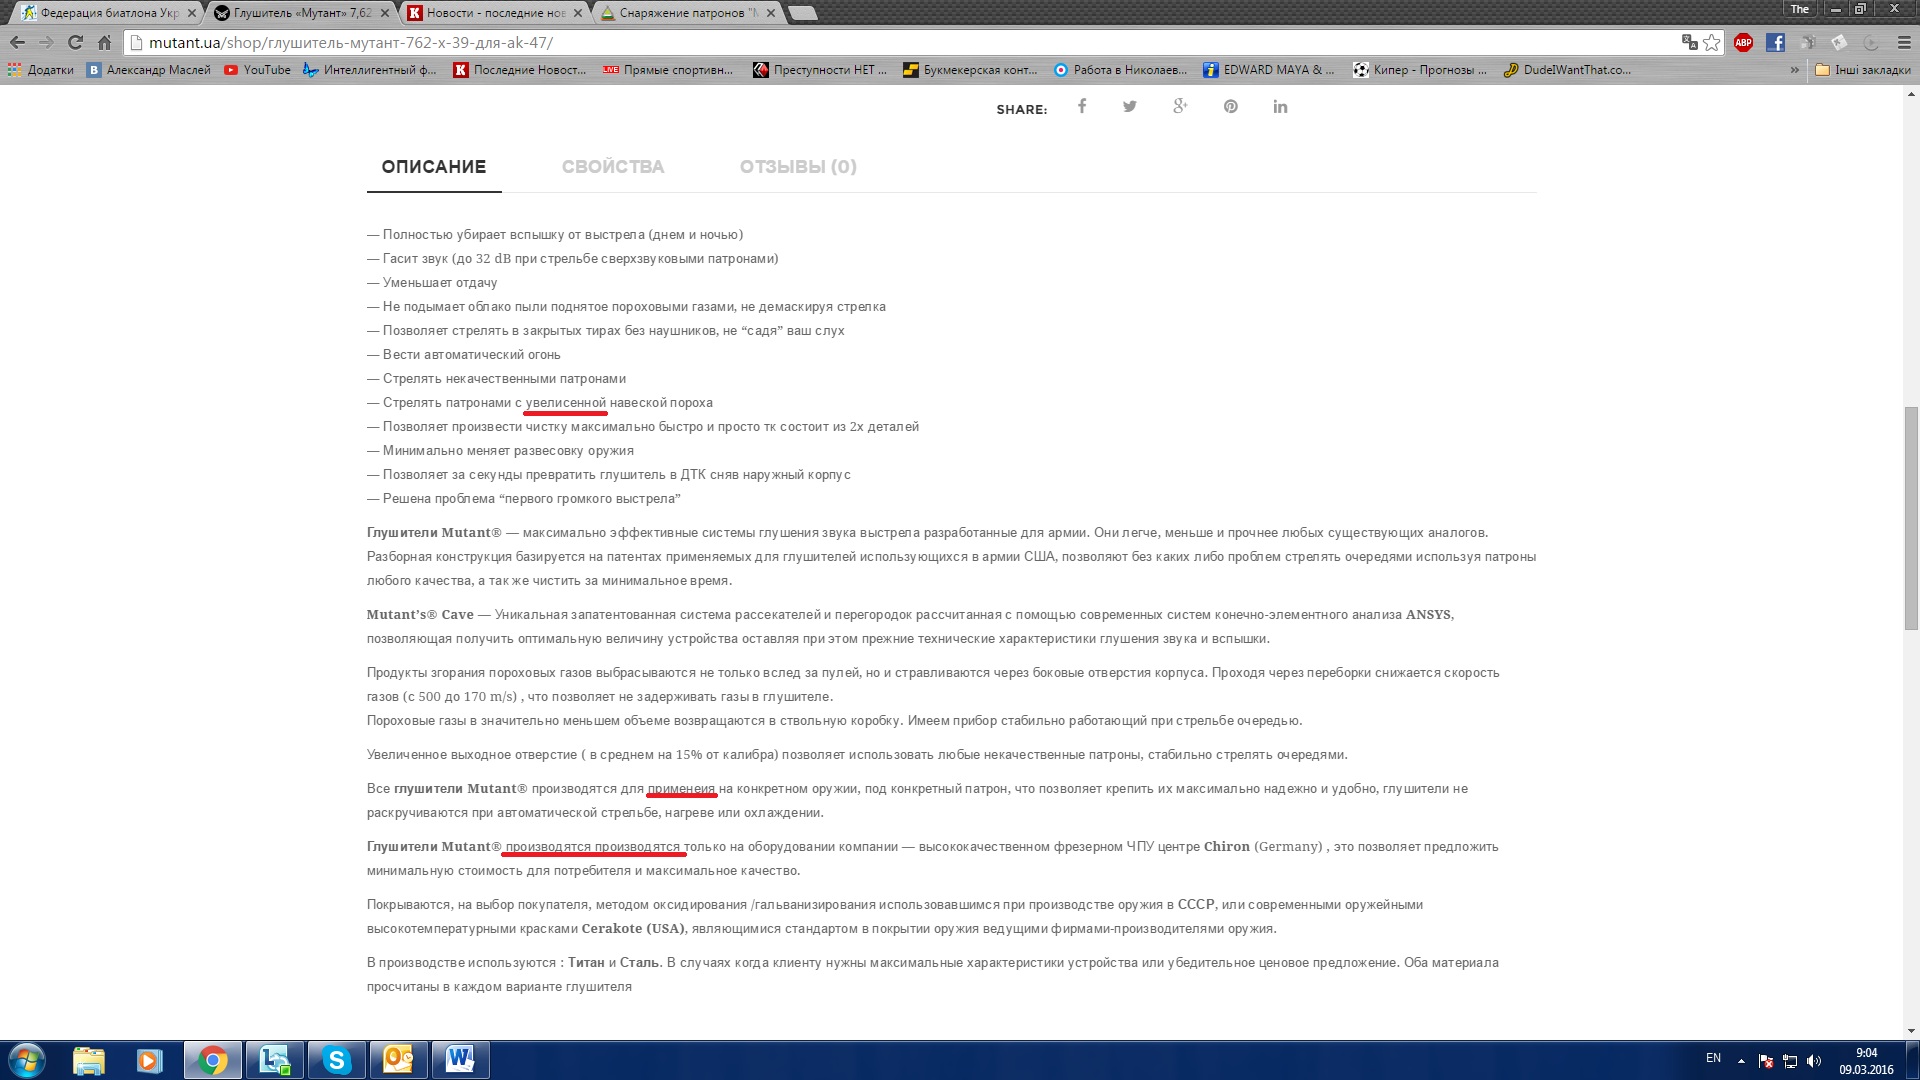Image resolution: width=1920 pixels, height=1080 pixels.
Task: Share the product page on Pinterest
Action: coord(1231,107)
